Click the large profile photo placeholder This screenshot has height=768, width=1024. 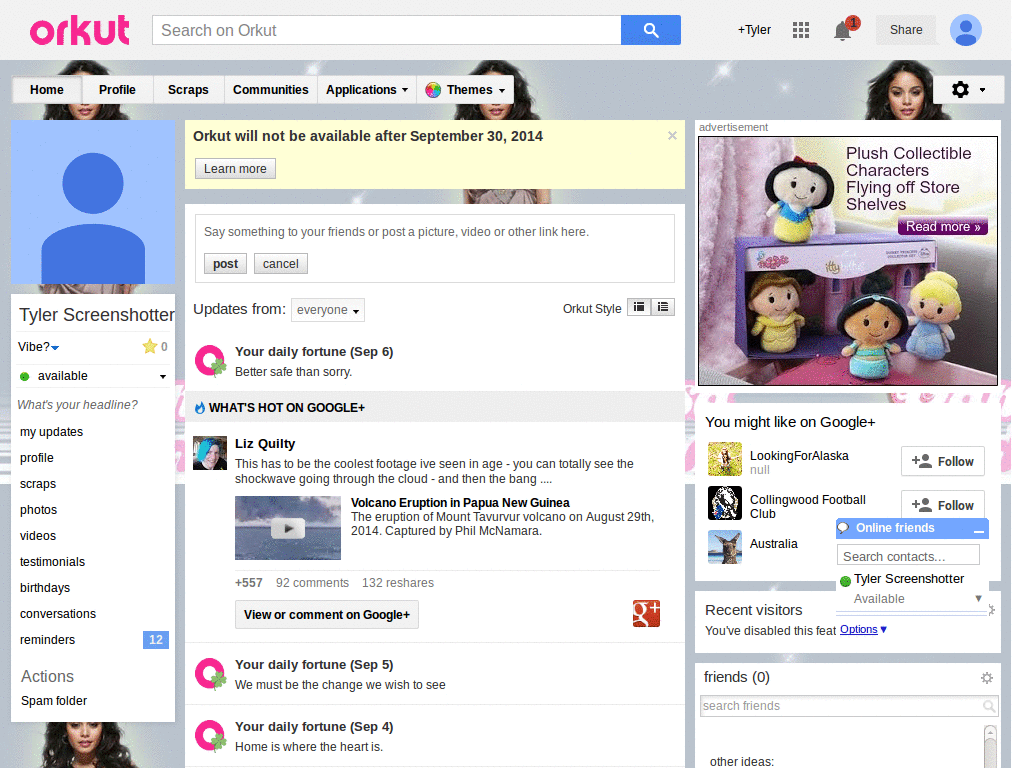93,202
